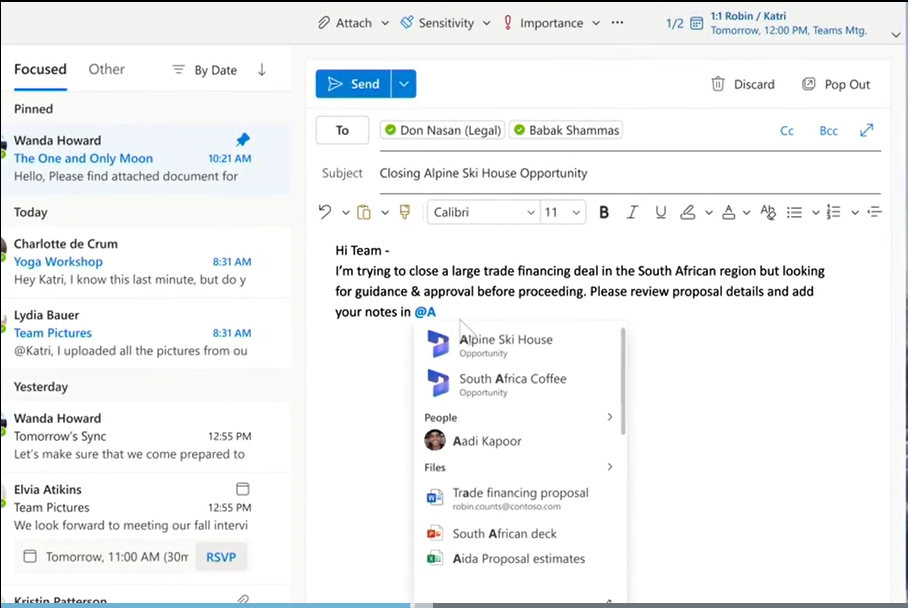Toggle Bold formatting
The height and width of the screenshot is (608, 908).
point(604,213)
